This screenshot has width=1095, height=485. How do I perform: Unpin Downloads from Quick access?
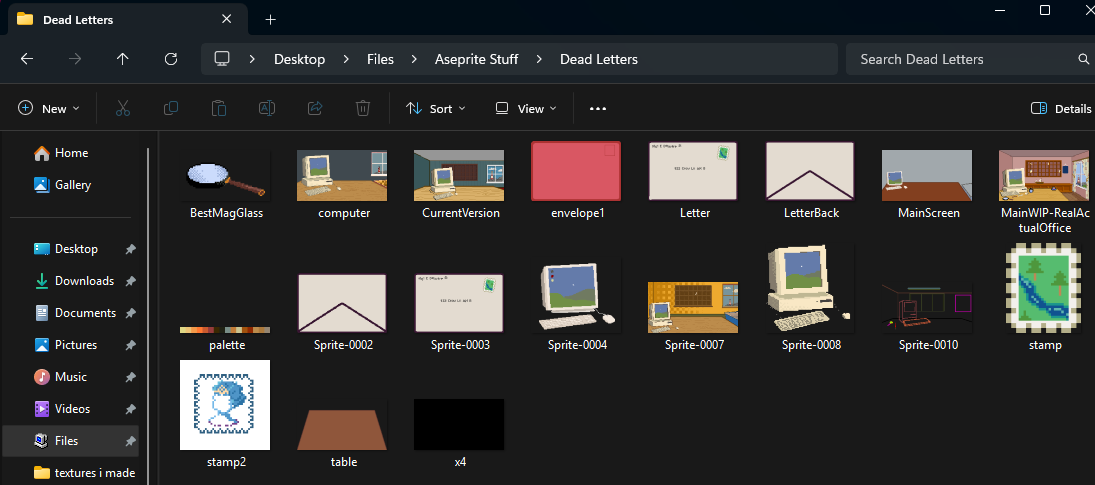point(131,281)
